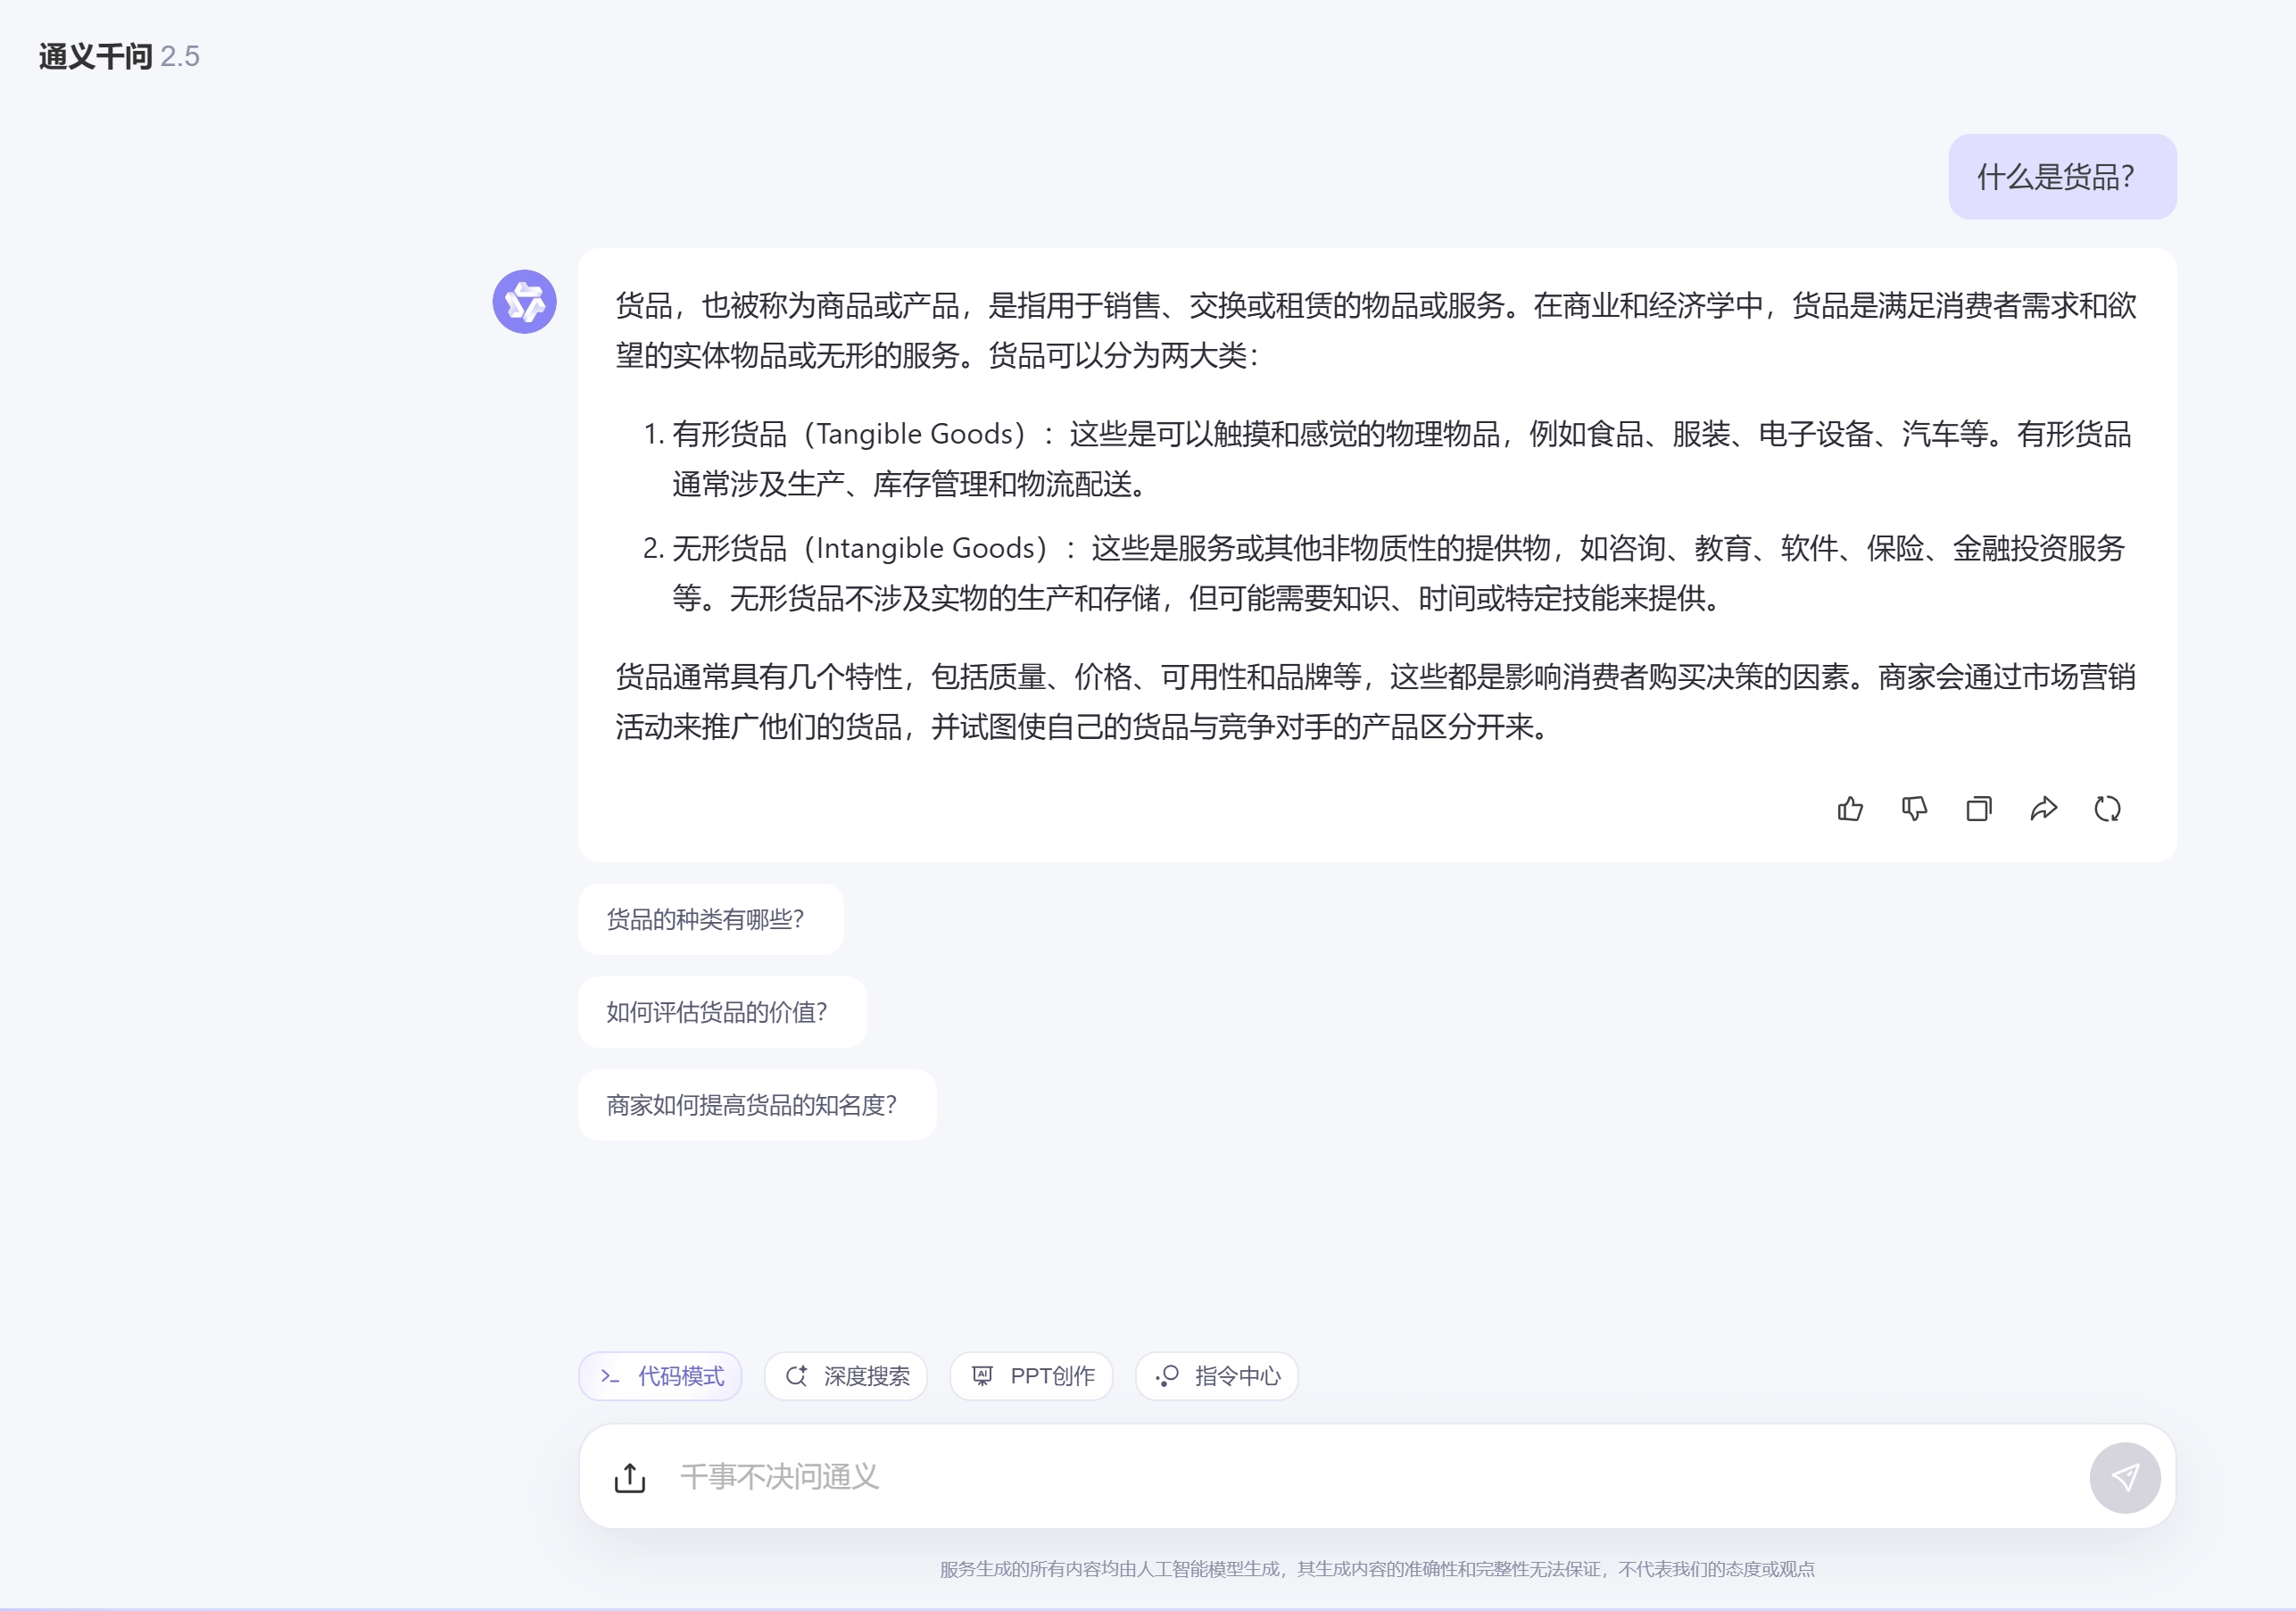Open PPT创作 creation option
Screen dimensions: 2296x1611
click(1031, 1376)
